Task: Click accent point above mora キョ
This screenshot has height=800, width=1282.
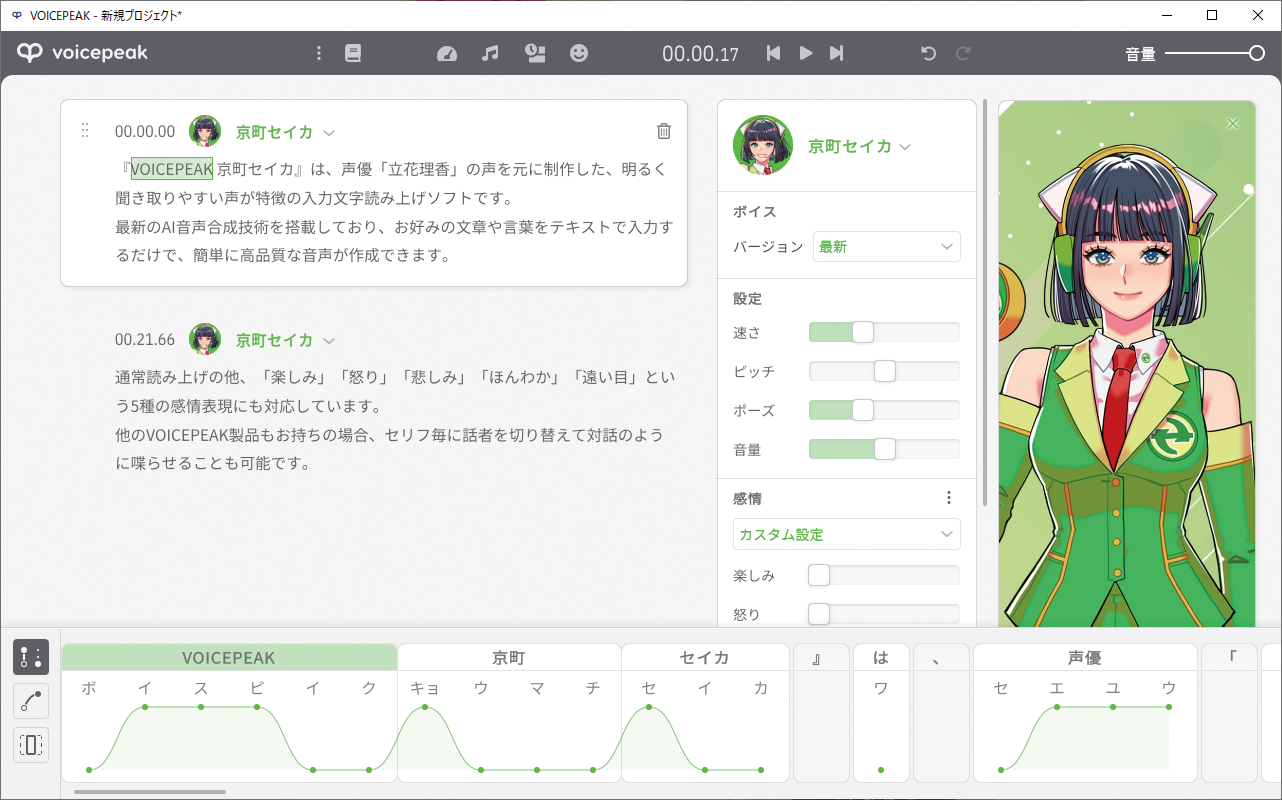Action: pos(425,707)
